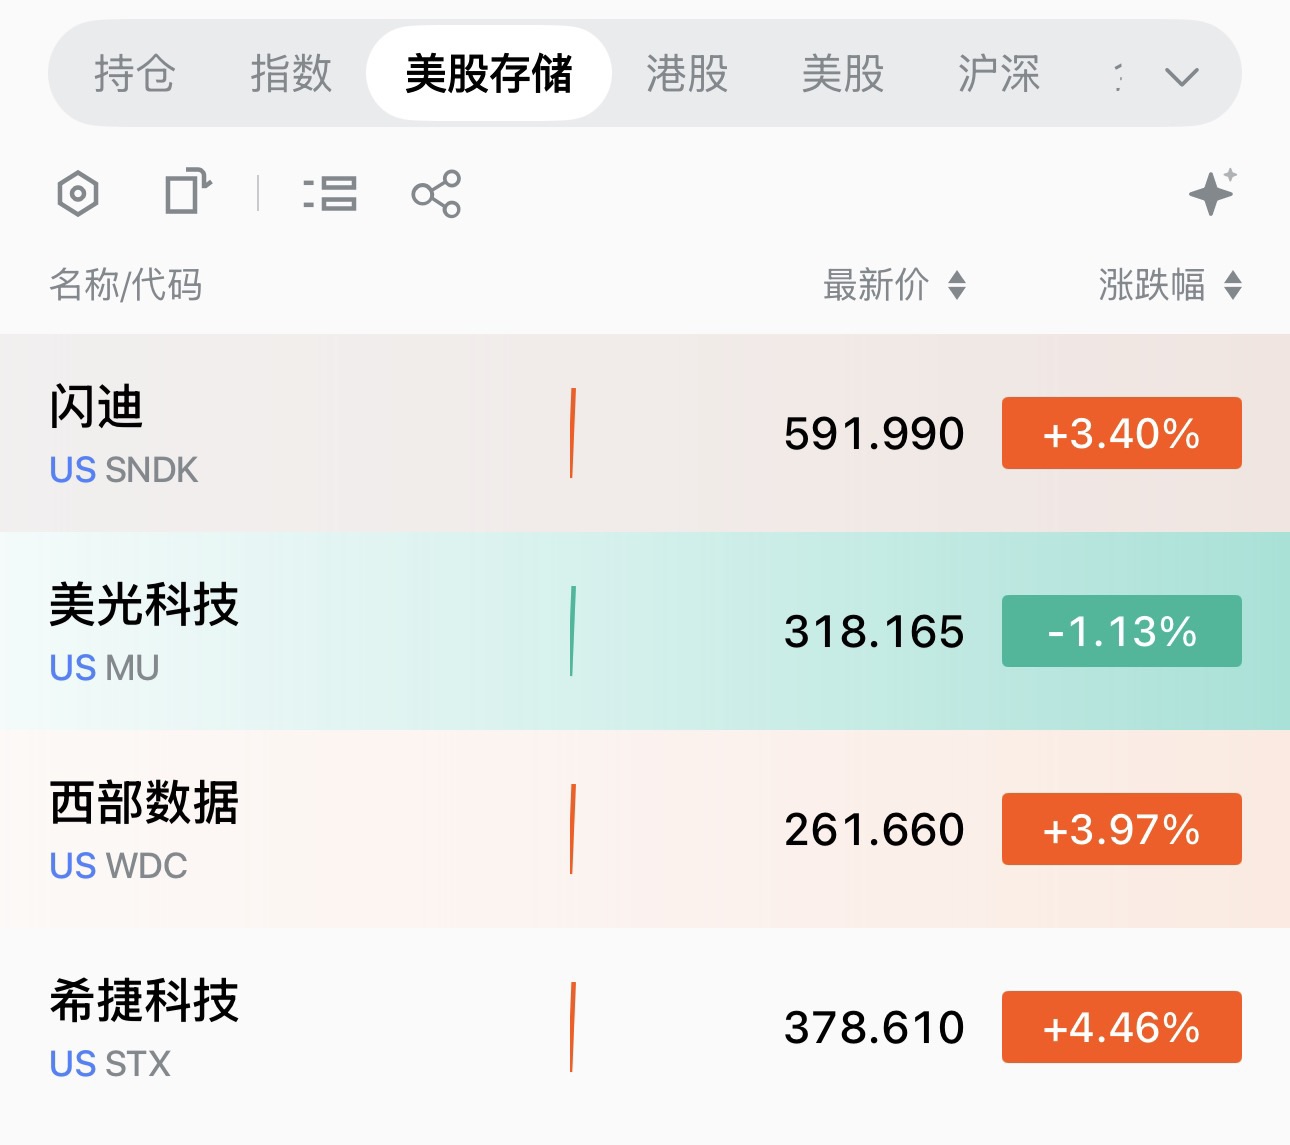Screen dimensions: 1290x1145
Task: Toggle the 美光科技 -1.13% change badge
Action: pos(1121,631)
